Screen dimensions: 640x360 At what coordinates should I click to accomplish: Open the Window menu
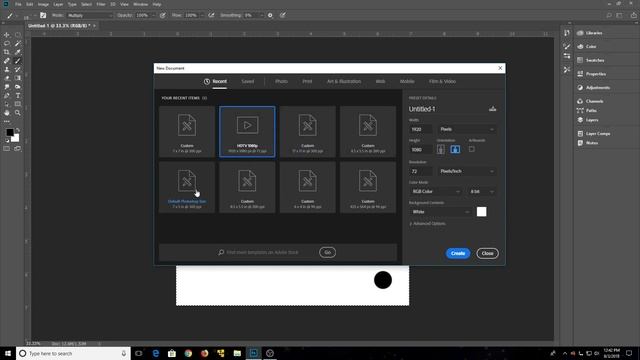click(140, 4)
